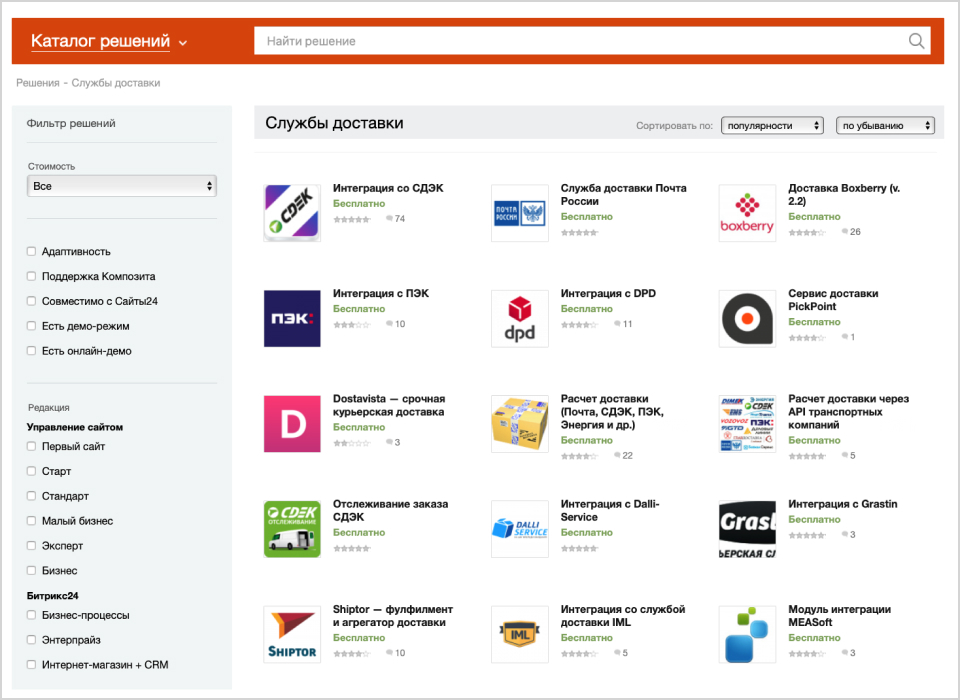Select the ПЭК logo icon

point(292,318)
